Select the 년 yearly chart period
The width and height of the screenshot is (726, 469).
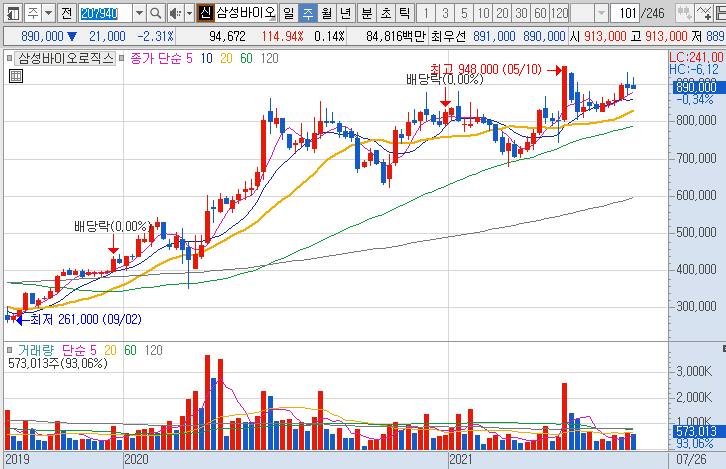point(346,13)
